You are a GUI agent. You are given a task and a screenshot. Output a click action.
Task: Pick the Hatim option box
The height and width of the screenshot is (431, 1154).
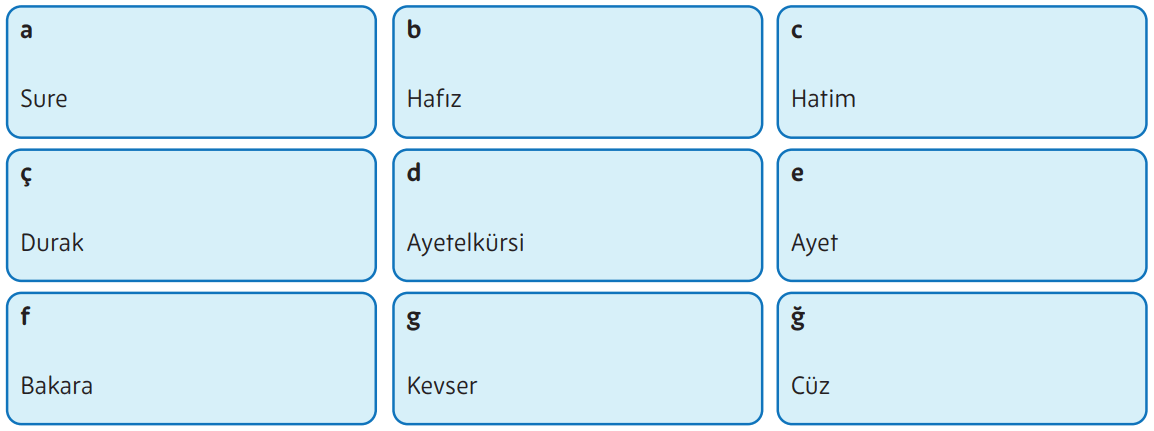point(962,72)
